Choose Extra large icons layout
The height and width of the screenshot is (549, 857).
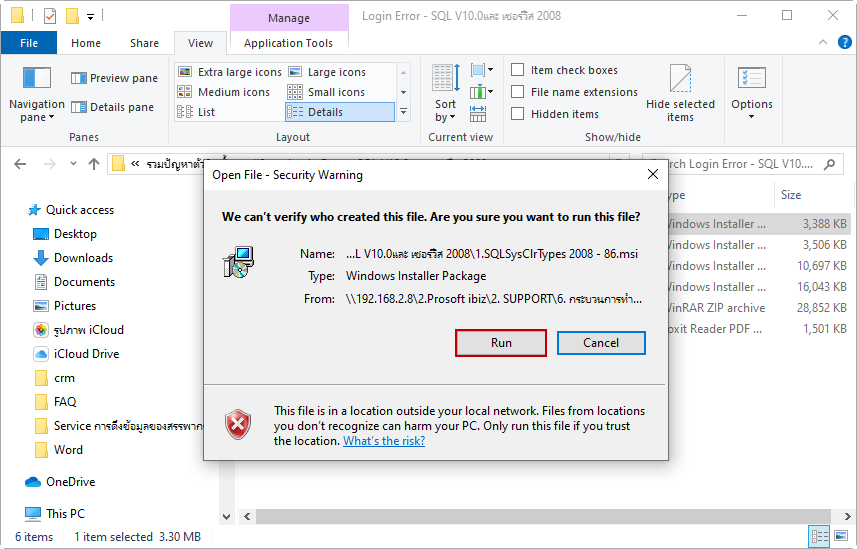(x=230, y=72)
